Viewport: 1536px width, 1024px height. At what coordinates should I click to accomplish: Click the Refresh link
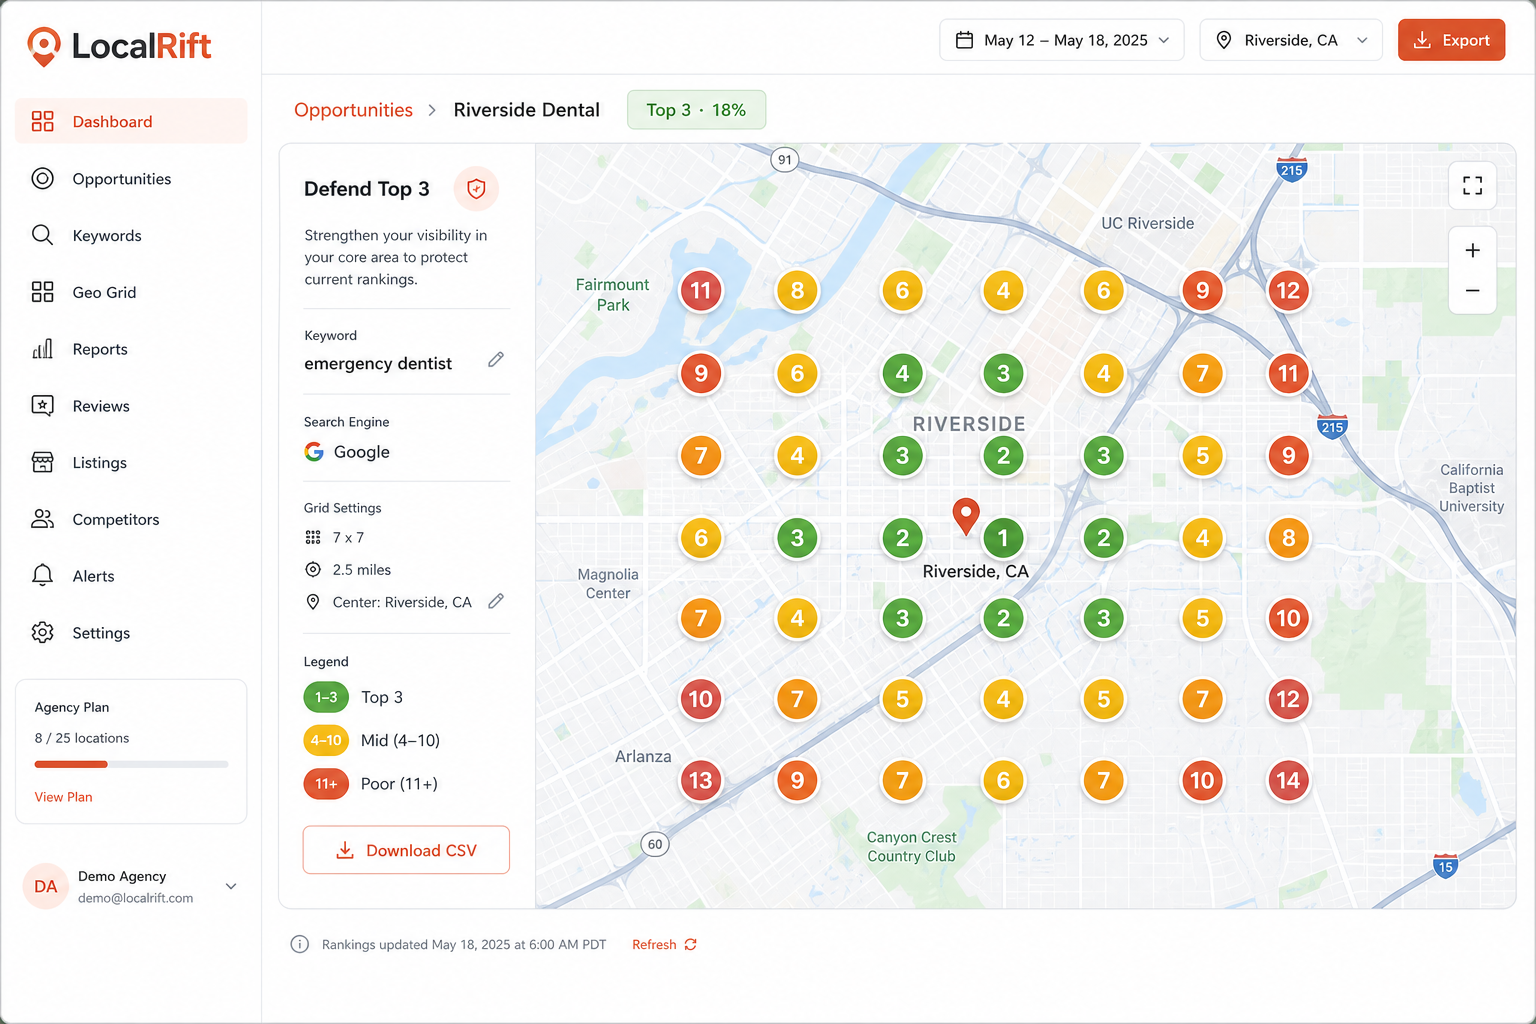point(664,944)
